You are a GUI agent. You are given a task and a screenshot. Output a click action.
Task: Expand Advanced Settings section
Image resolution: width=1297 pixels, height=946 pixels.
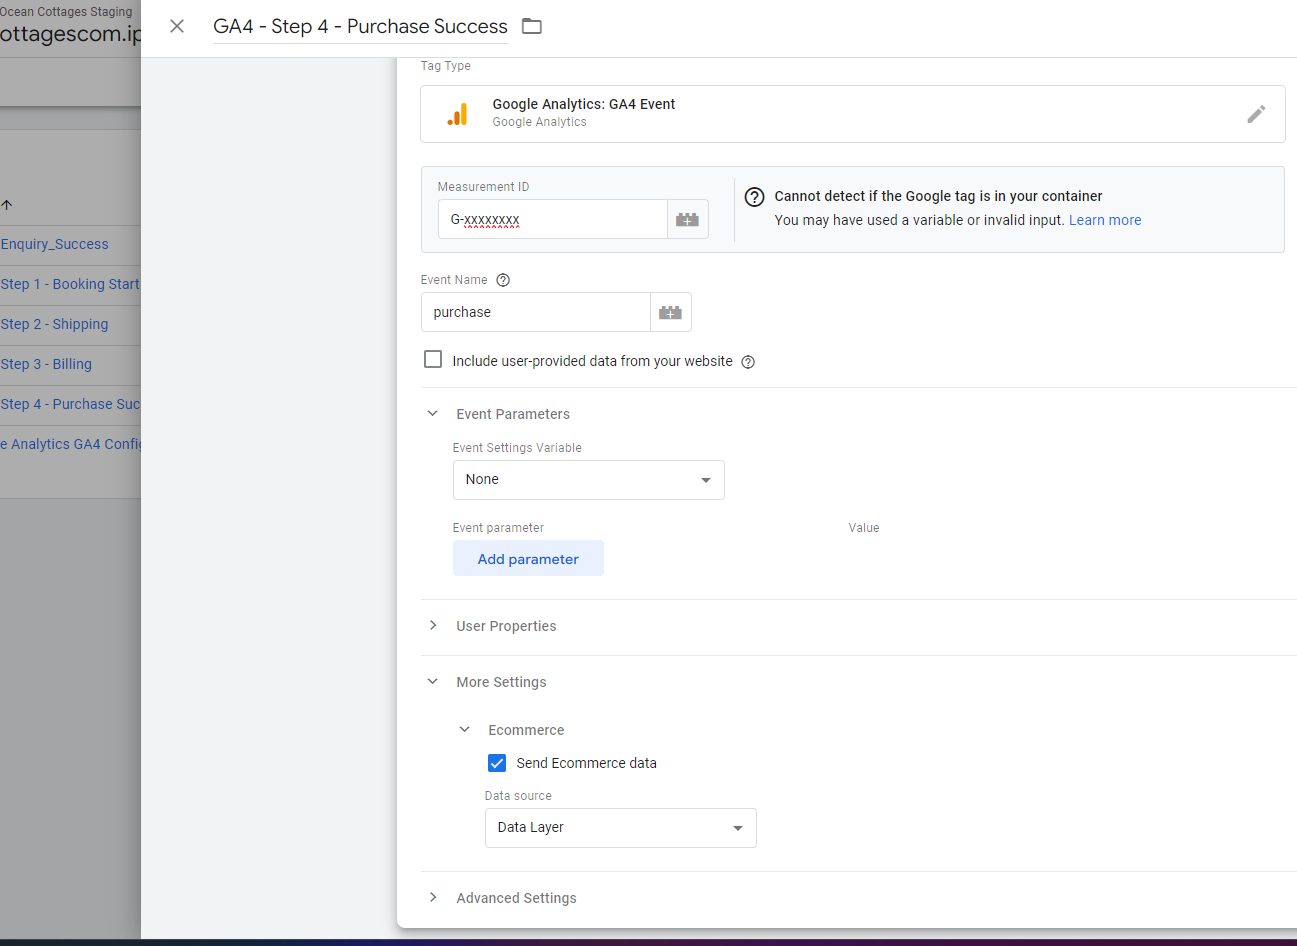(433, 897)
